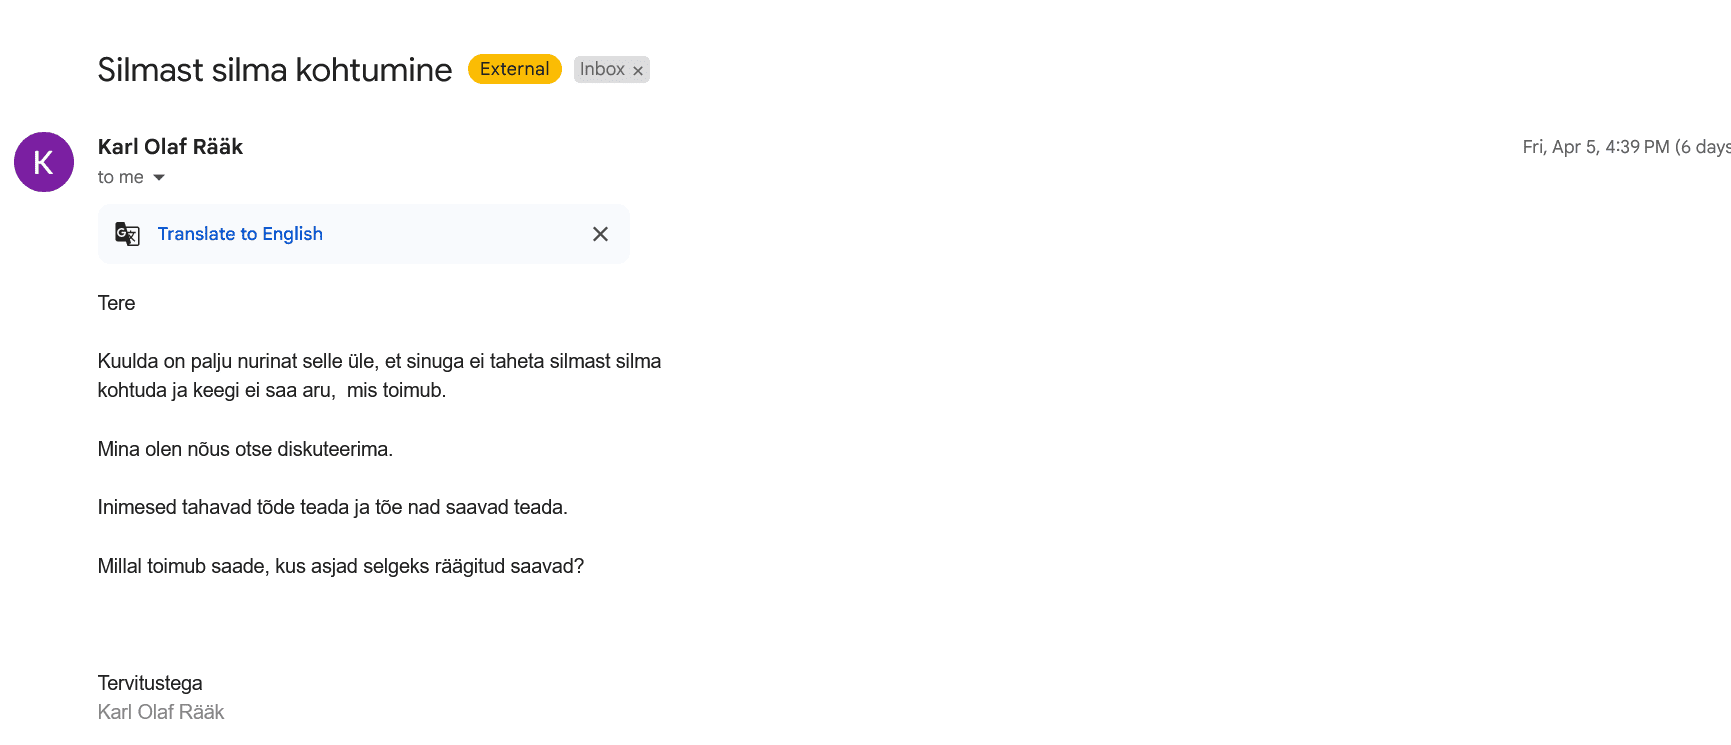Click the line "Mina olen nõus otse diskuteerima."

[x=245, y=449]
